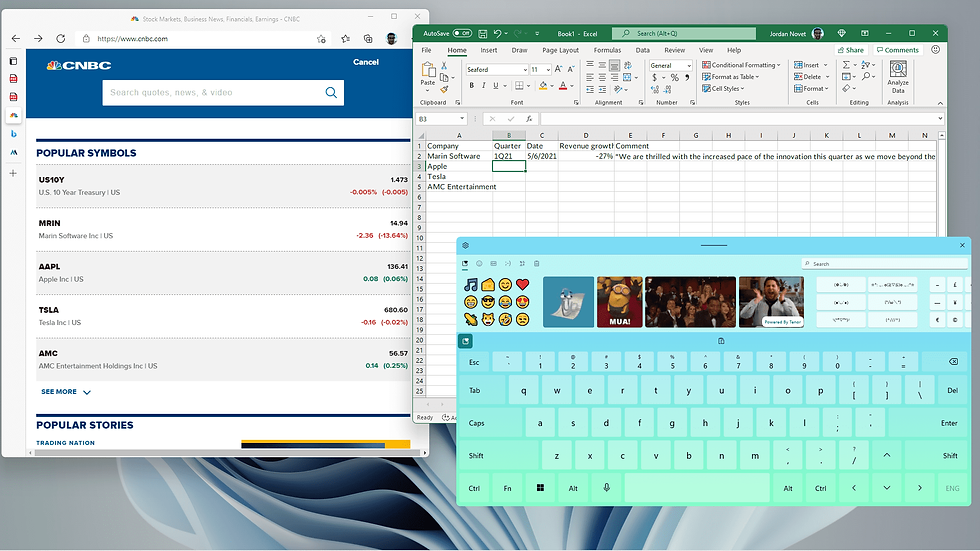Open the Draw ribbon tab
Viewport: 980px width, 551px height.
click(x=519, y=50)
